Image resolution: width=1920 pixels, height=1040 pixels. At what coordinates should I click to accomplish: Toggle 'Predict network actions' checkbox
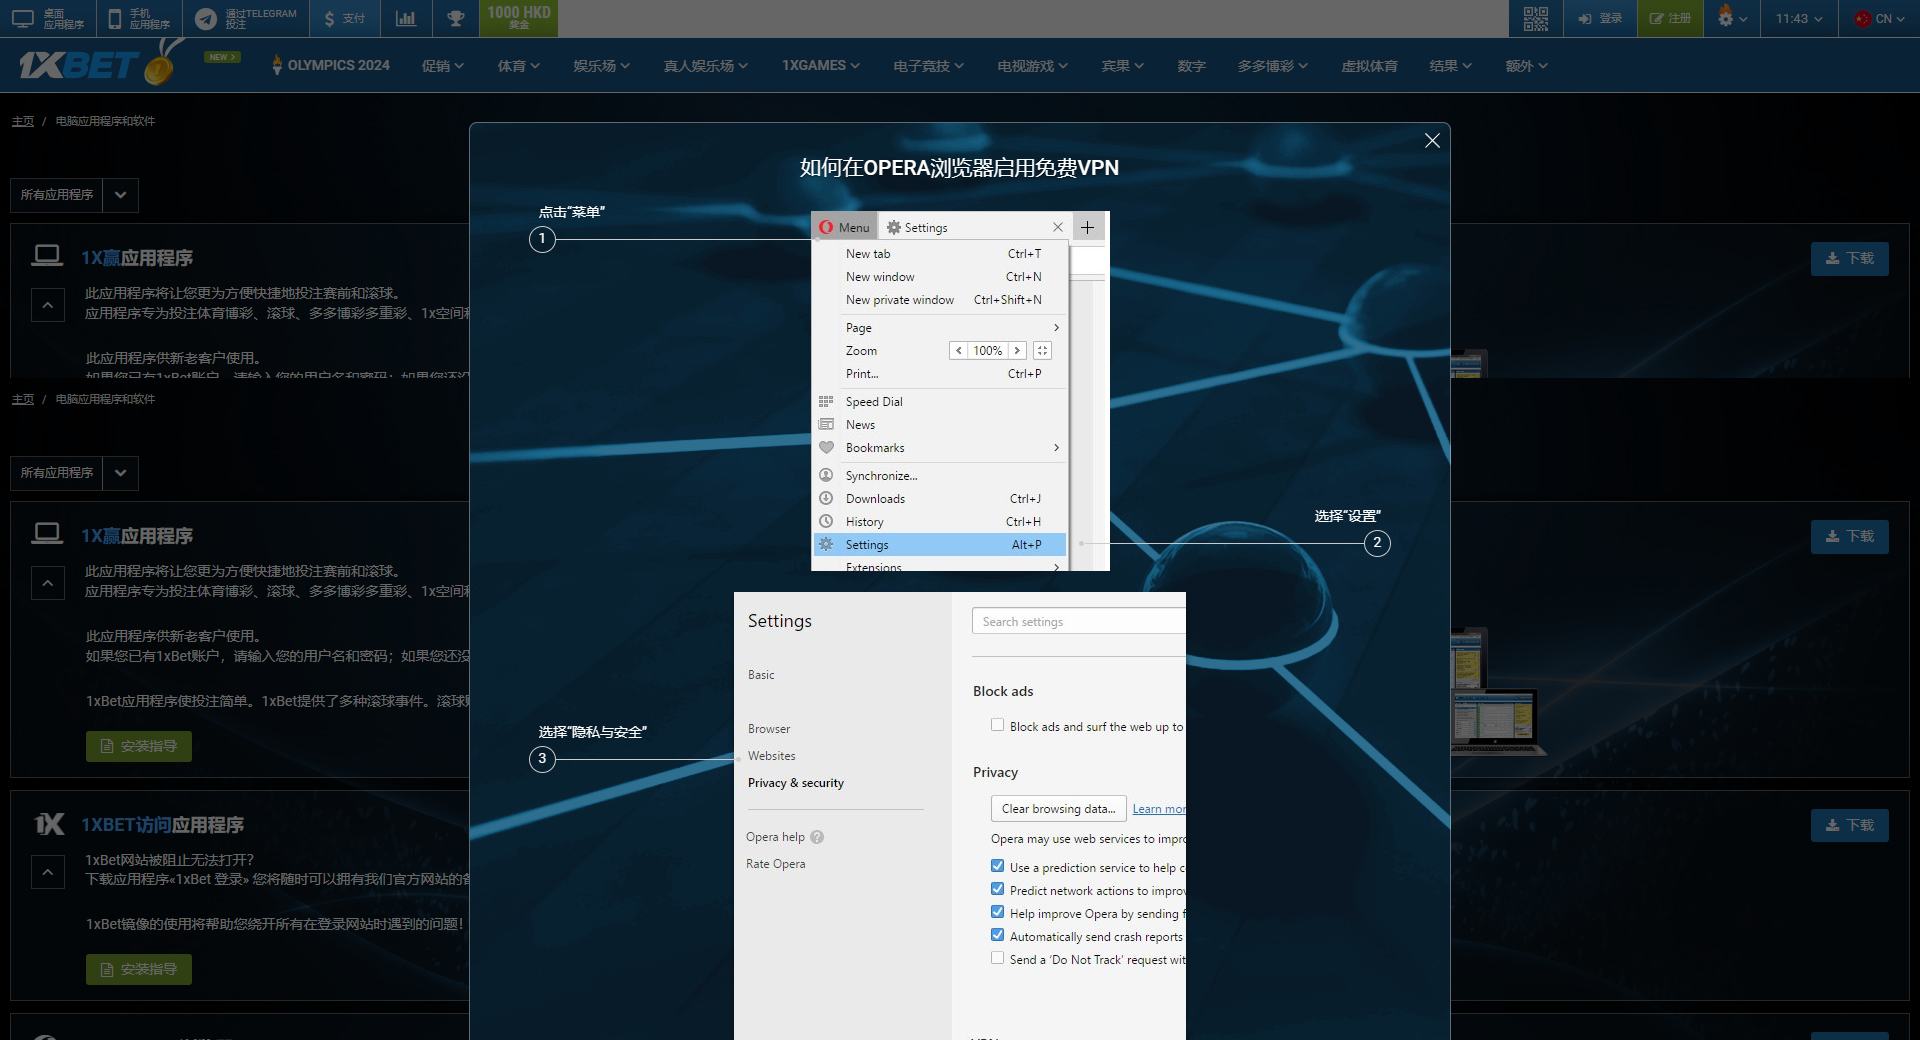pyautogui.click(x=997, y=889)
